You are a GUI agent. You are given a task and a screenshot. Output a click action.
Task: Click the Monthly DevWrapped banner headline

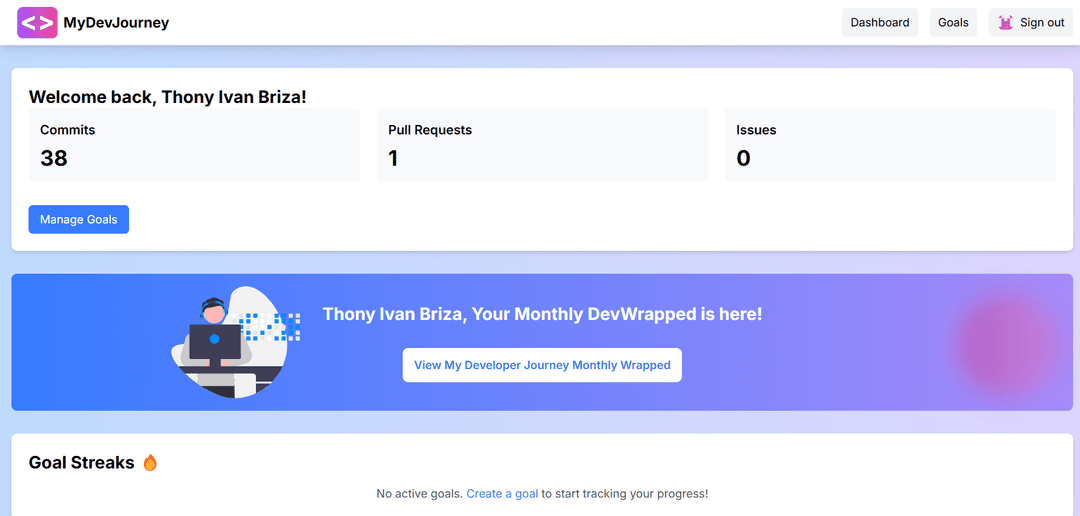point(542,314)
